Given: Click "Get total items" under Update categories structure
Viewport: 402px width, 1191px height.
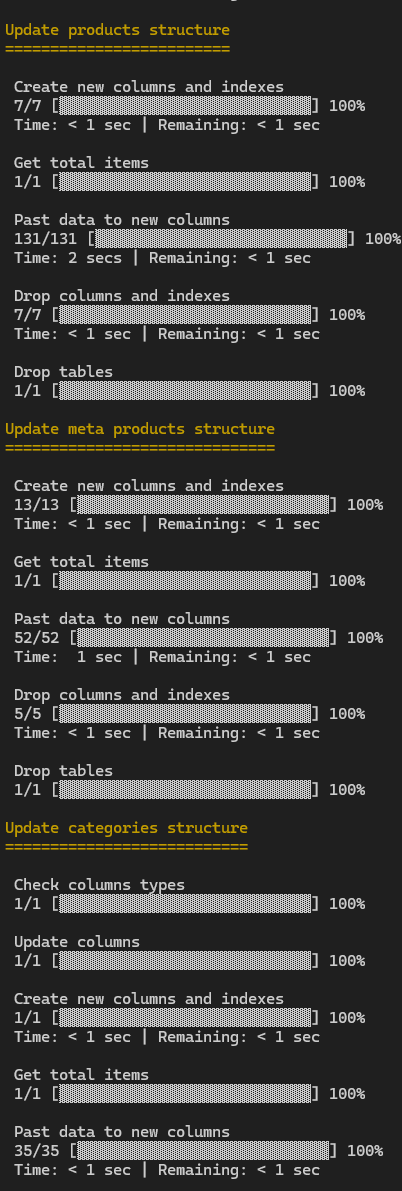Looking at the screenshot, I should 81,1075.
